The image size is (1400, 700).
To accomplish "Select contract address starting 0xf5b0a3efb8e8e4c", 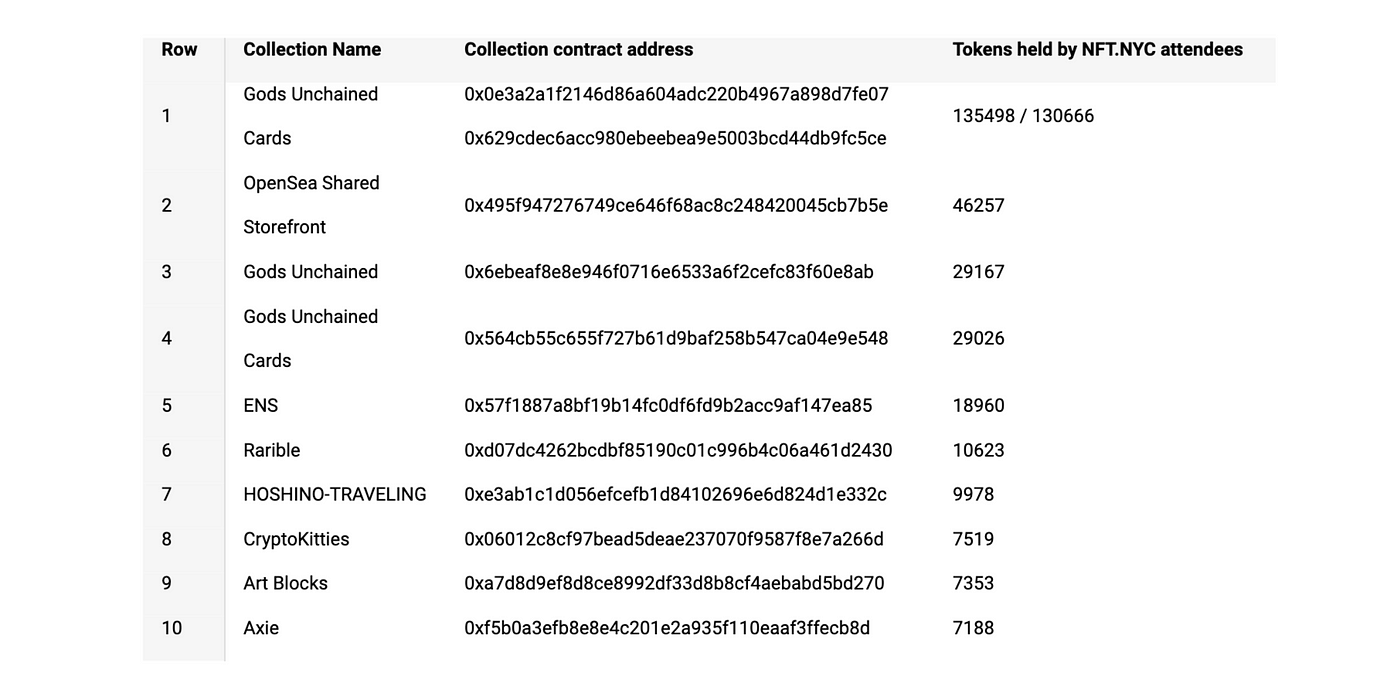I will click(667, 628).
